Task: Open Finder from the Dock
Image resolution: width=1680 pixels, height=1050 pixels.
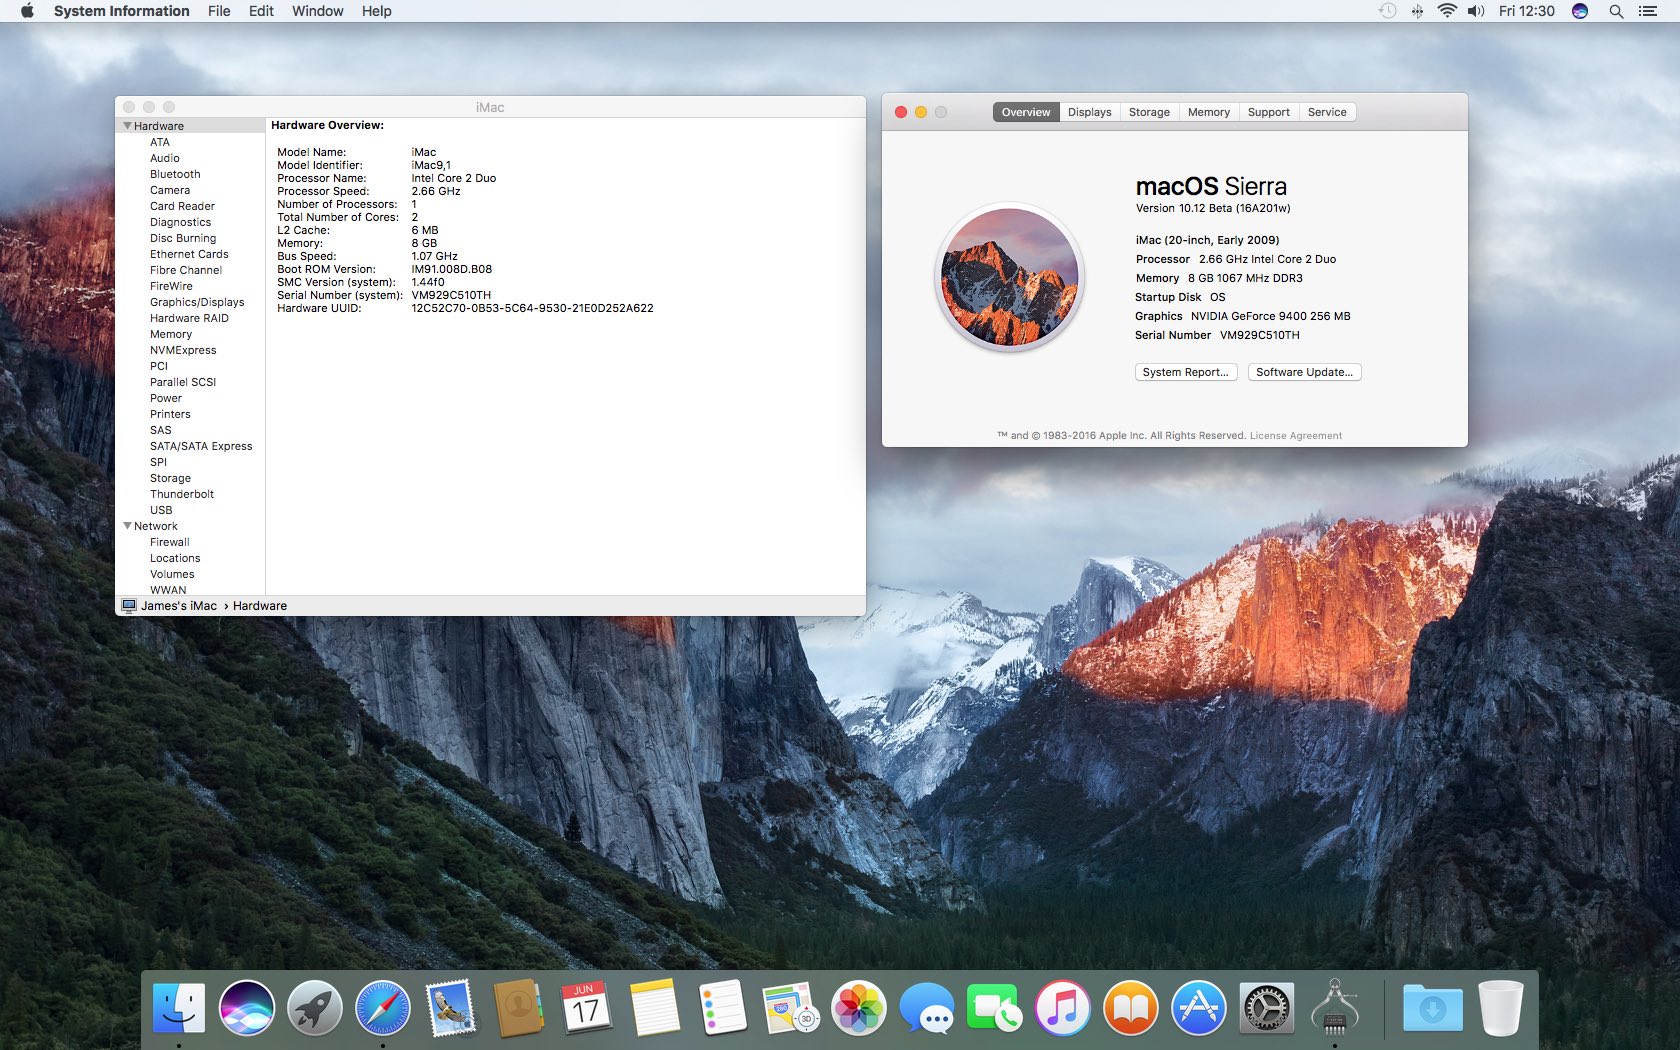Action: (179, 1007)
